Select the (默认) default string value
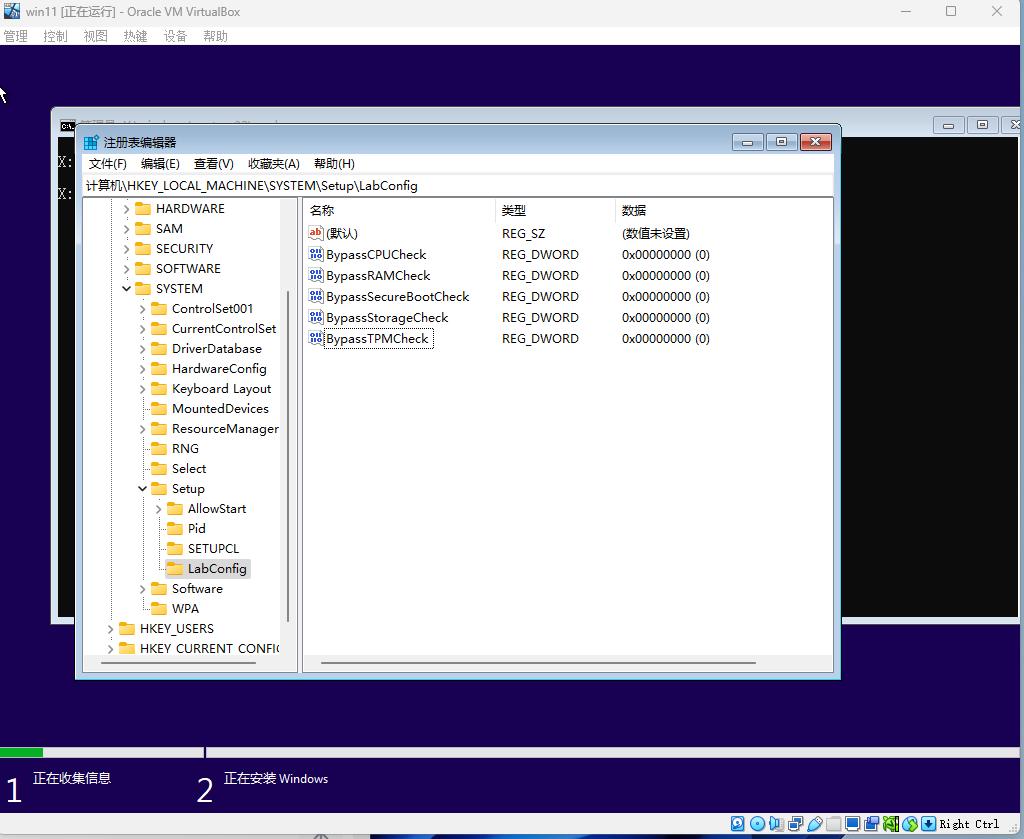 coord(341,234)
